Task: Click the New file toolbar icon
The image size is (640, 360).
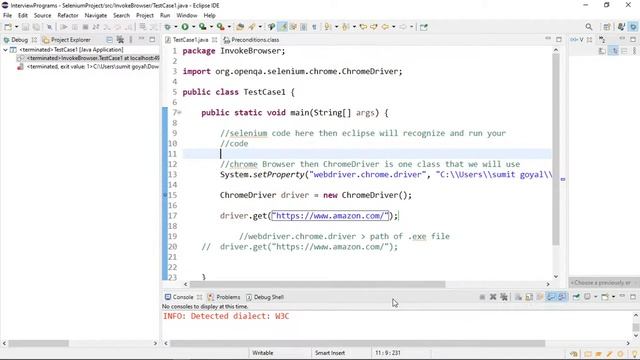Action: click(x=8, y=27)
